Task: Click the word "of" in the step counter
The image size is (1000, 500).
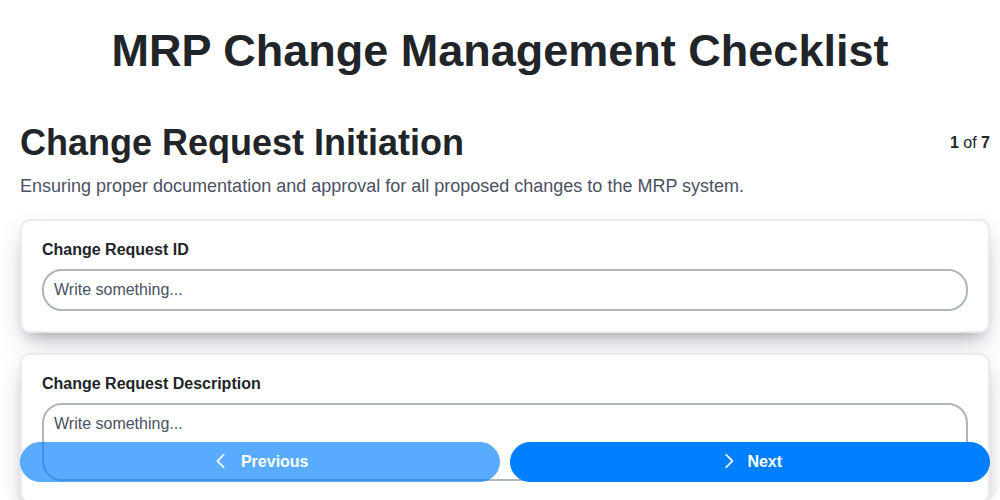Action: click(x=970, y=142)
